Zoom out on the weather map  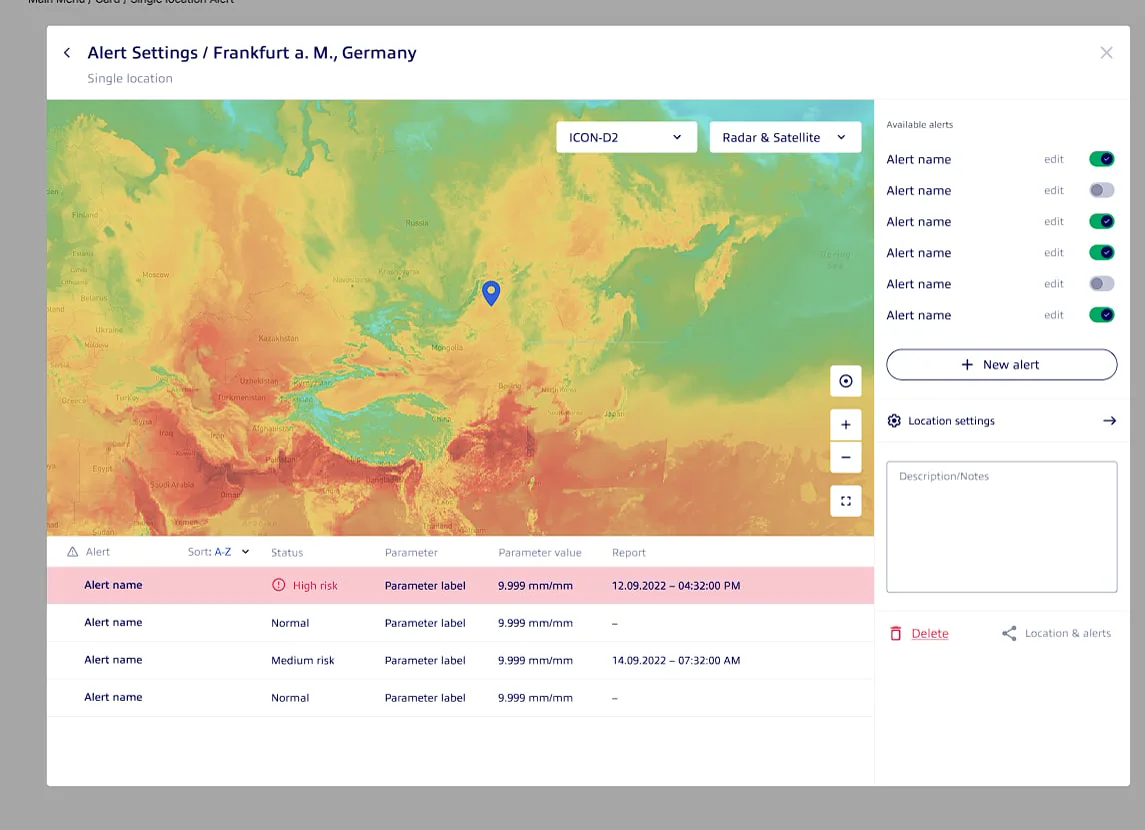(x=846, y=458)
